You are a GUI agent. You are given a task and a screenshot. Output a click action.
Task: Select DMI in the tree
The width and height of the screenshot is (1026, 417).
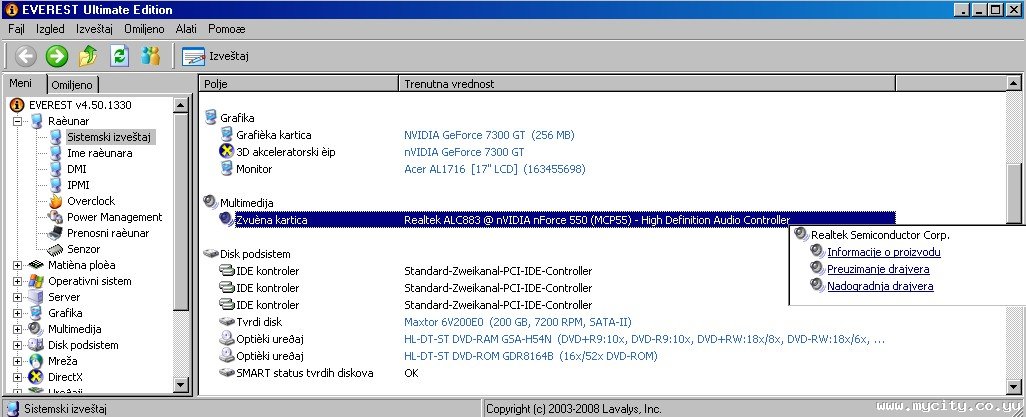click(77, 169)
